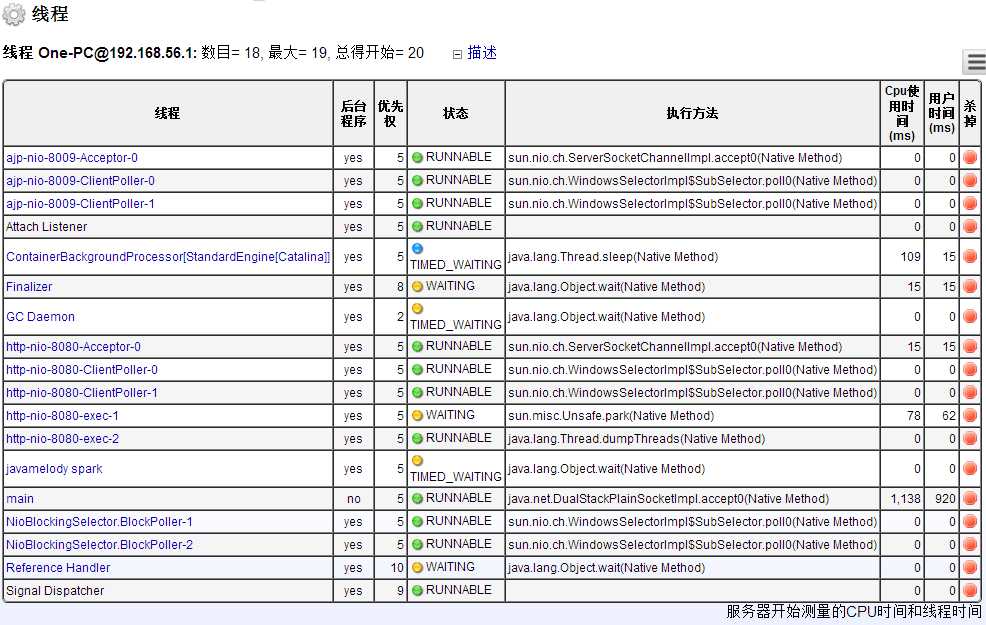Kill the http-nio-8080-ClientPoller-0 thread
Image resolution: width=986 pixels, height=625 pixels.
coord(970,370)
